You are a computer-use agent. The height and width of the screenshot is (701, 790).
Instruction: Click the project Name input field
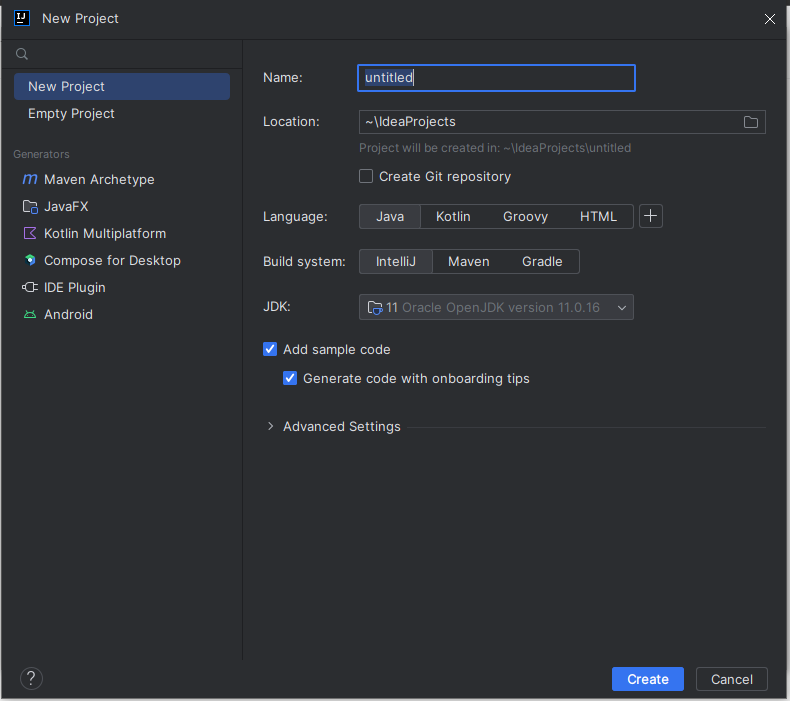(496, 78)
